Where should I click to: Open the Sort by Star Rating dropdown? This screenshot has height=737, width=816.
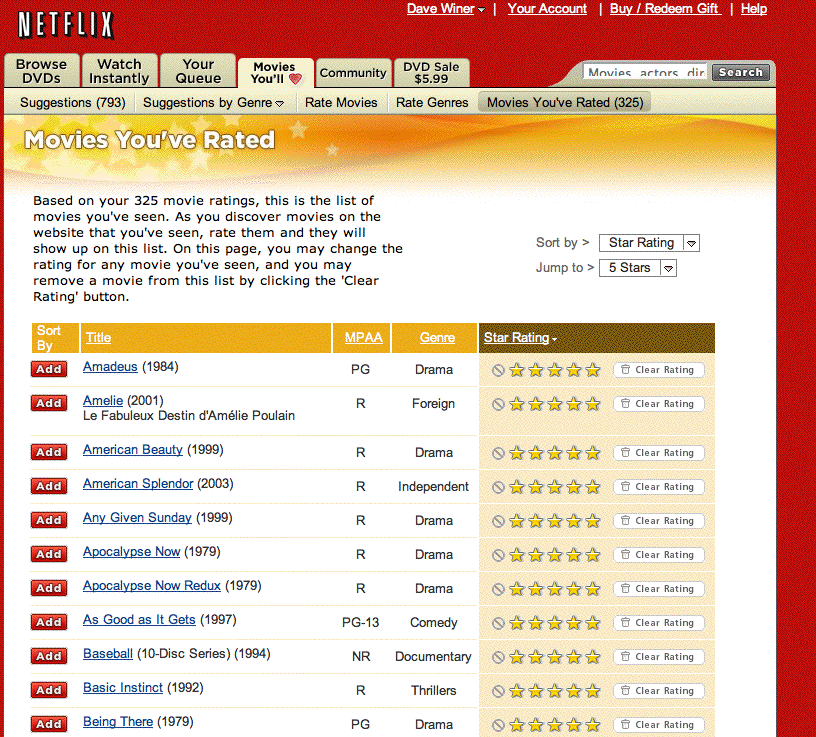[x=648, y=243]
